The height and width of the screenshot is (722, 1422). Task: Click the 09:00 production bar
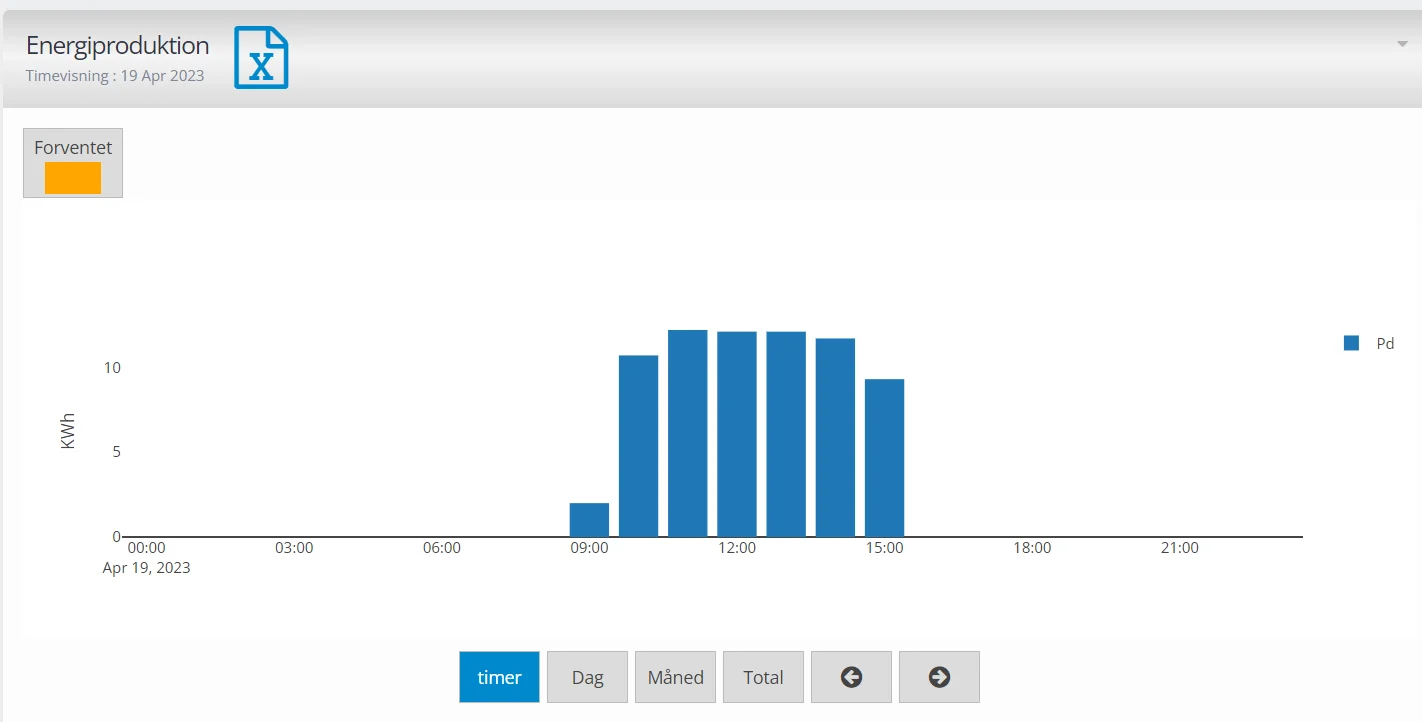click(589, 520)
